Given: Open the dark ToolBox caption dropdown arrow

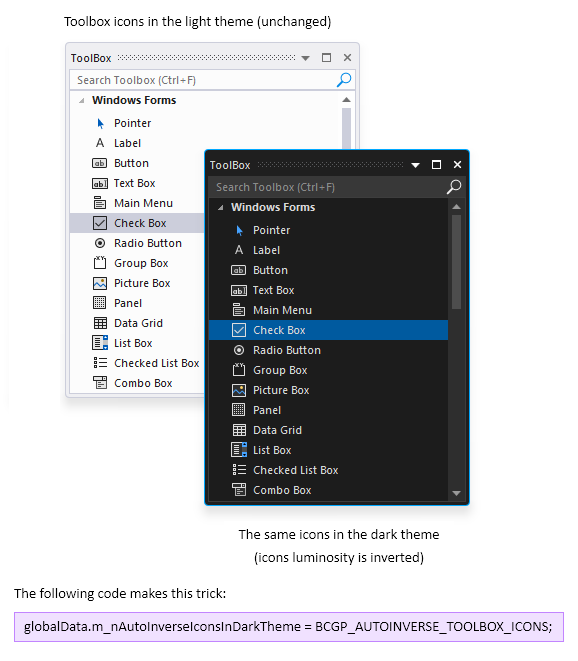Looking at the screenshot, I should pyautogui.click(x=415, y=165).
